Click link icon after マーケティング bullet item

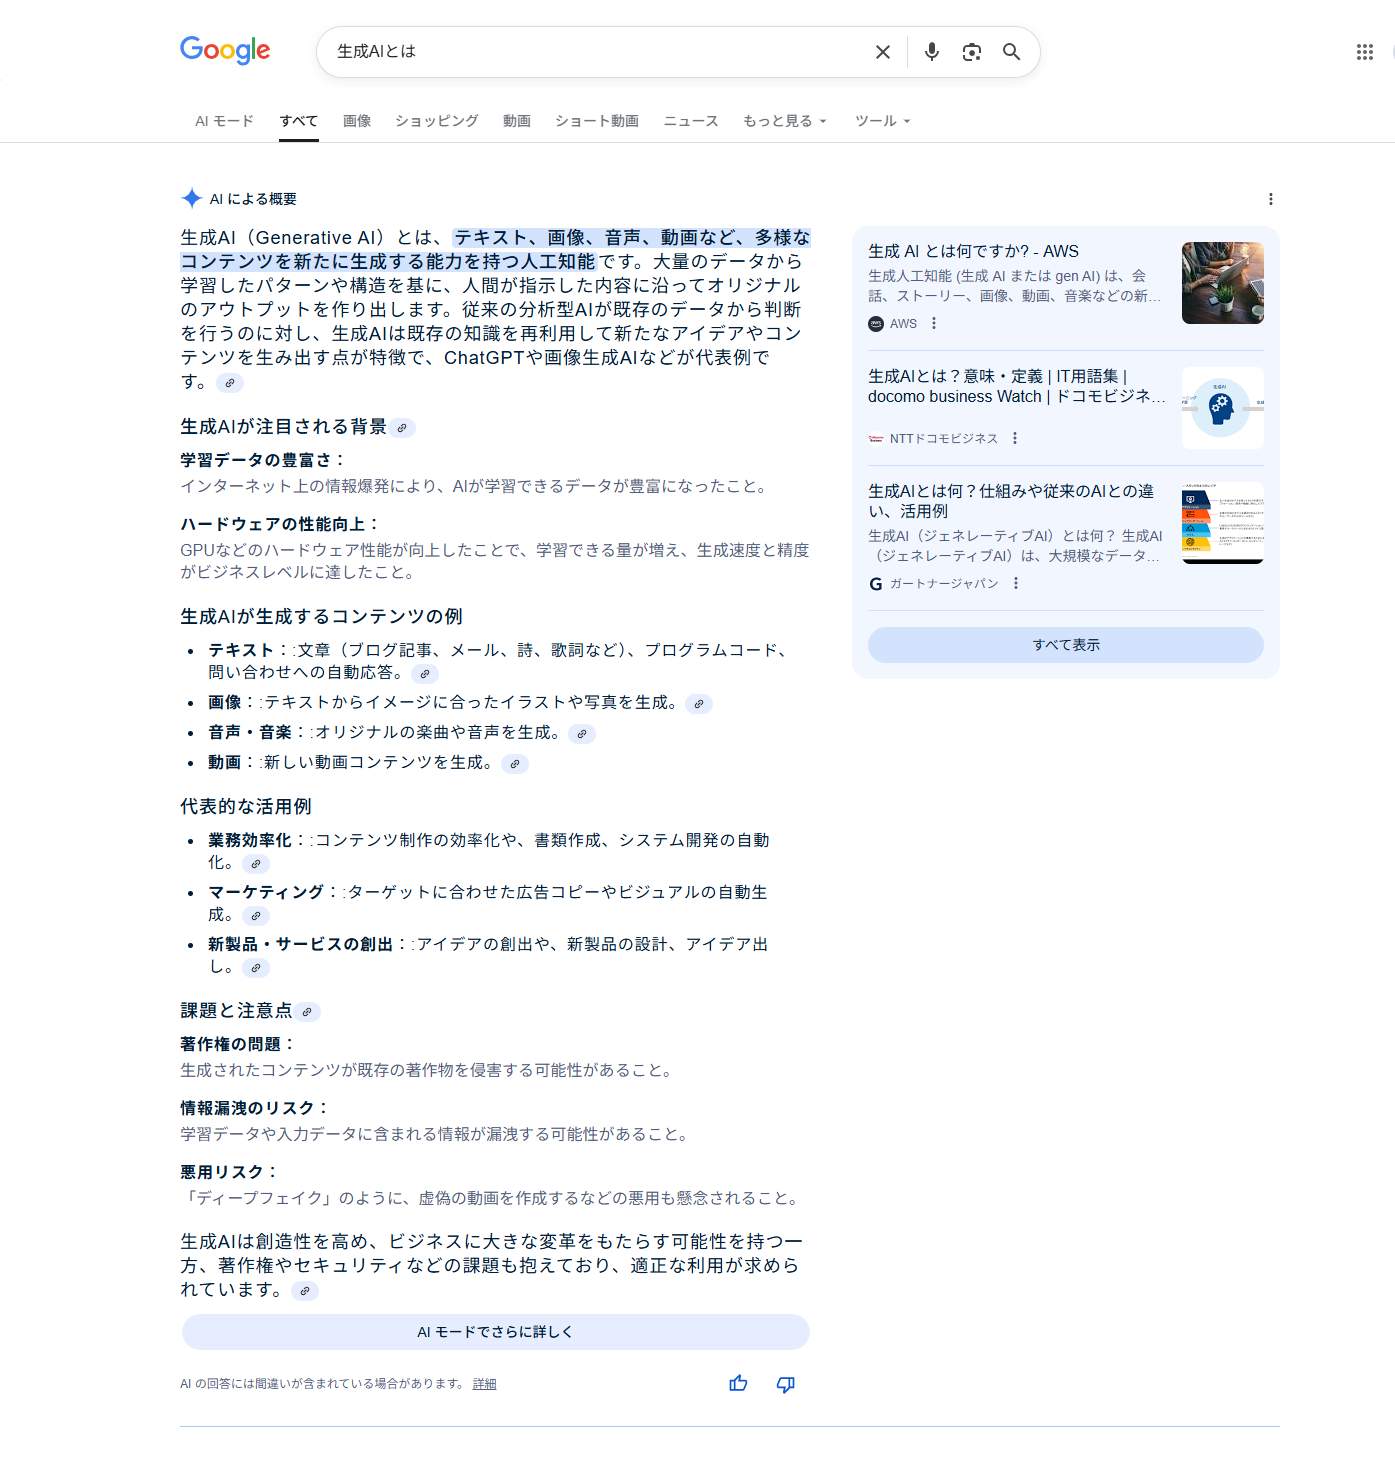[256, 916]
